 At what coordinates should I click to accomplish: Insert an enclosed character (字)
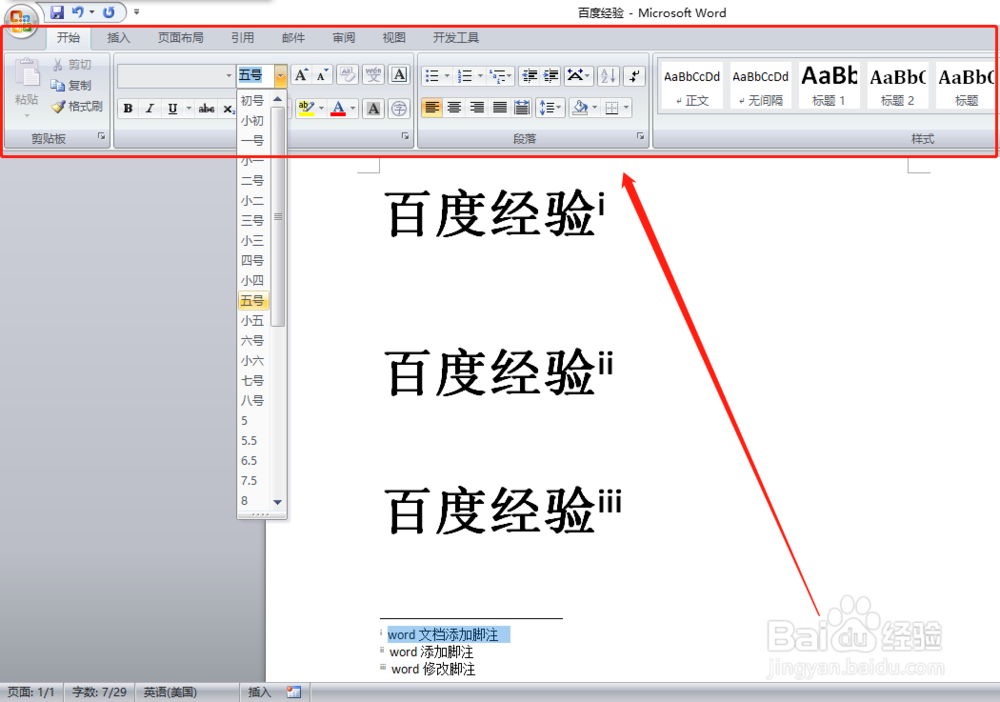[399, 108]
